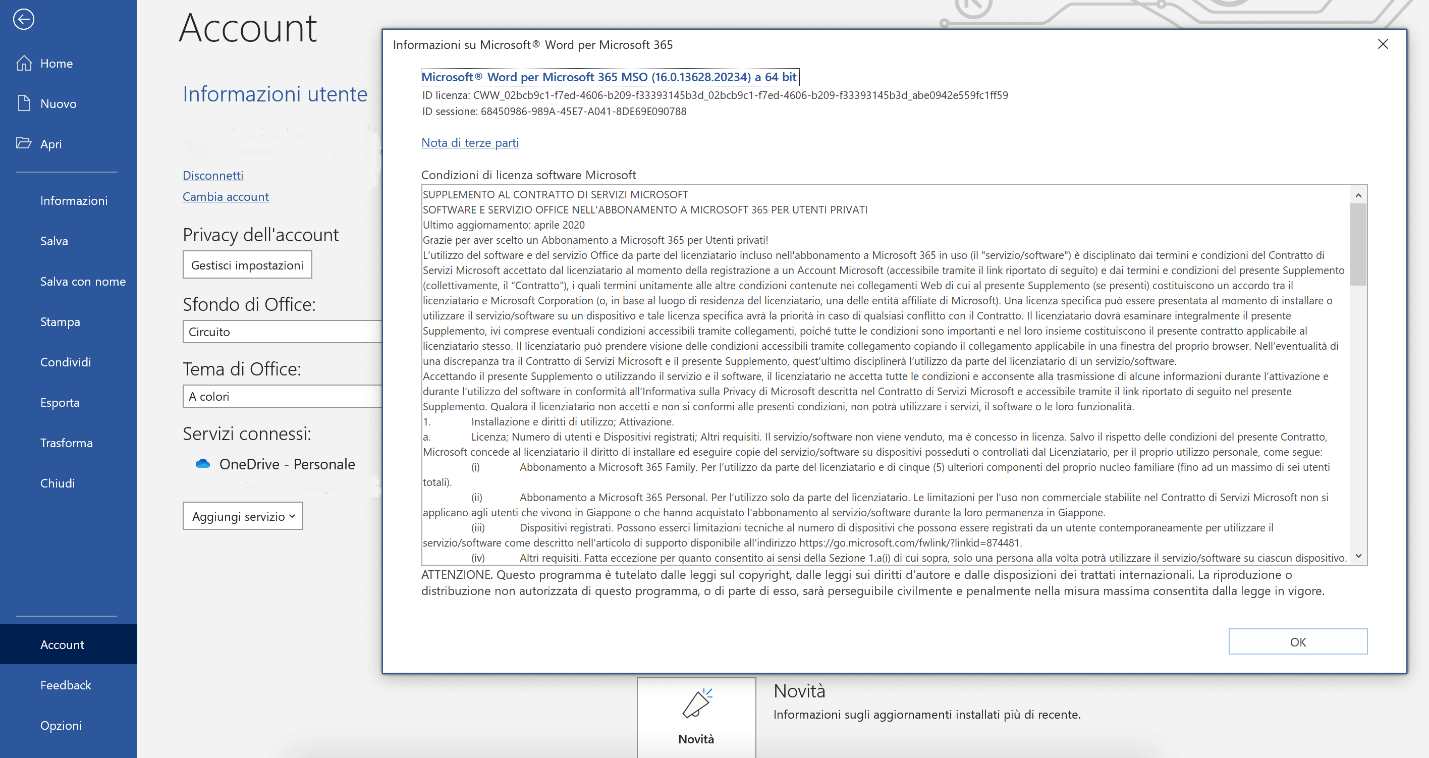Click the Novità megaphone icon
The height and width of the screenshot is (758, 1429).
tap(696, 703)
